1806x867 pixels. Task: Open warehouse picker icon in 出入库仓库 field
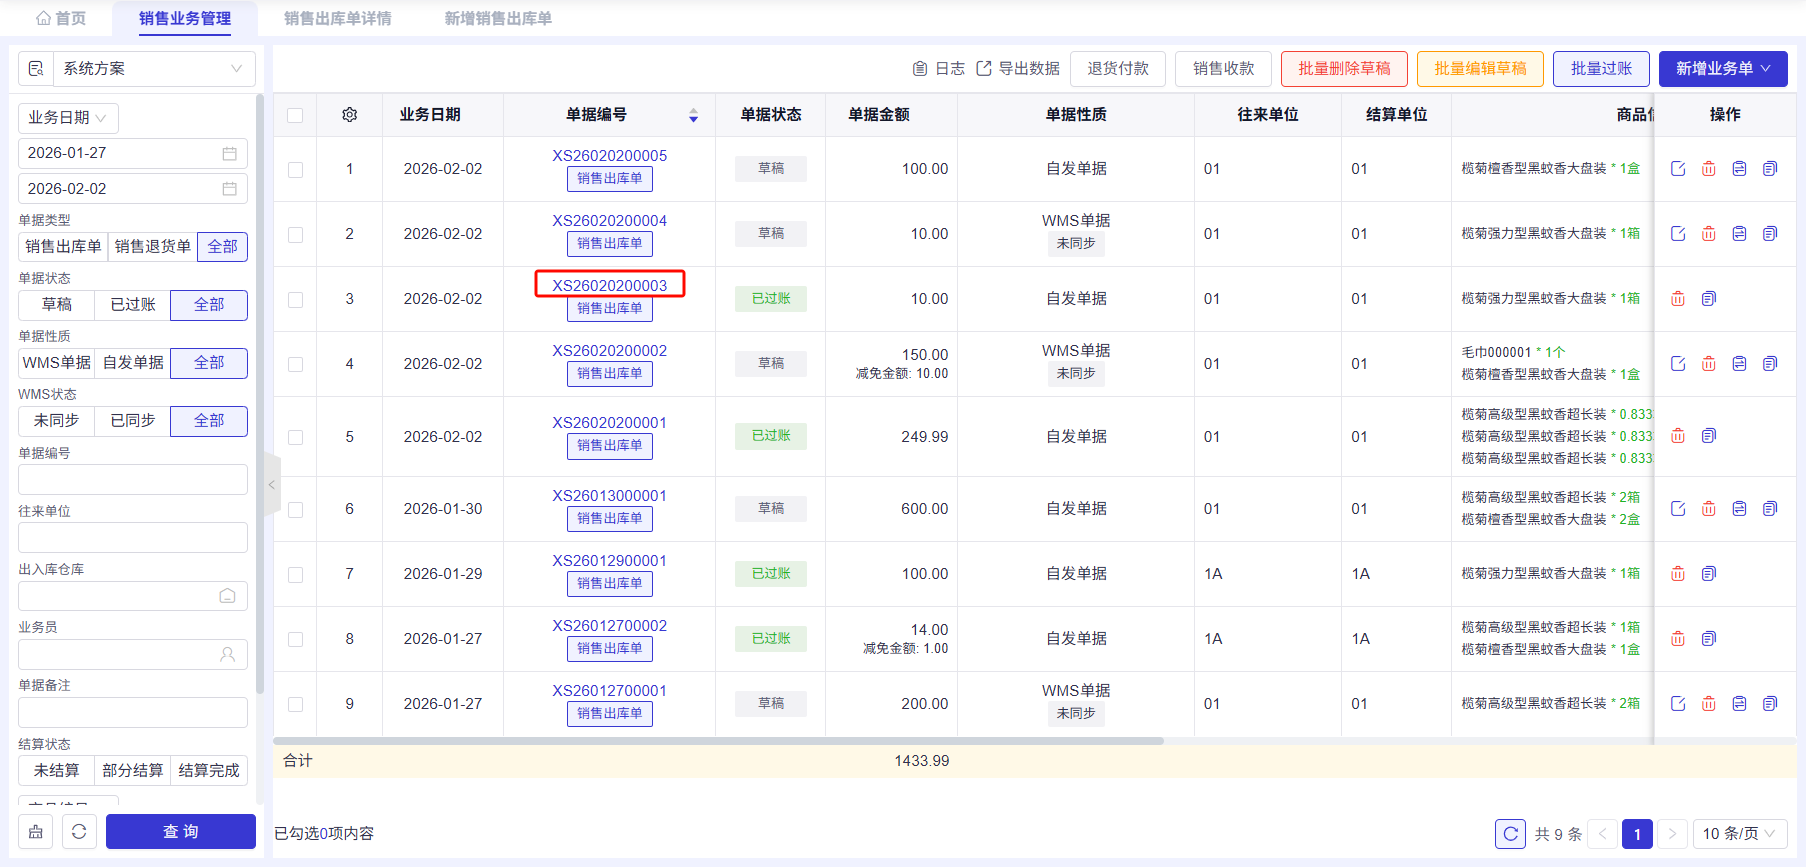pos(227,596)
